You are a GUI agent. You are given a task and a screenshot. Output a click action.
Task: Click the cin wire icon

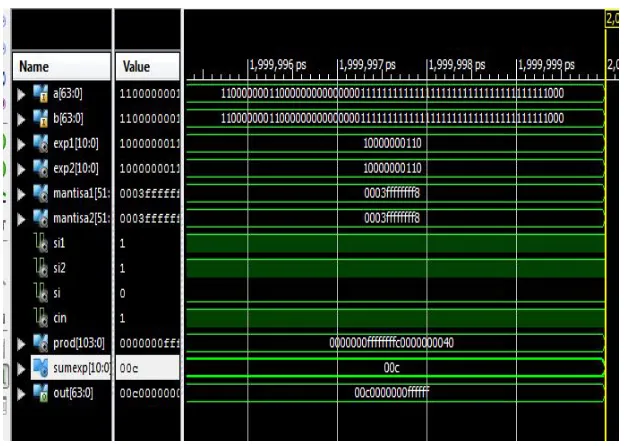coord(41,318)
